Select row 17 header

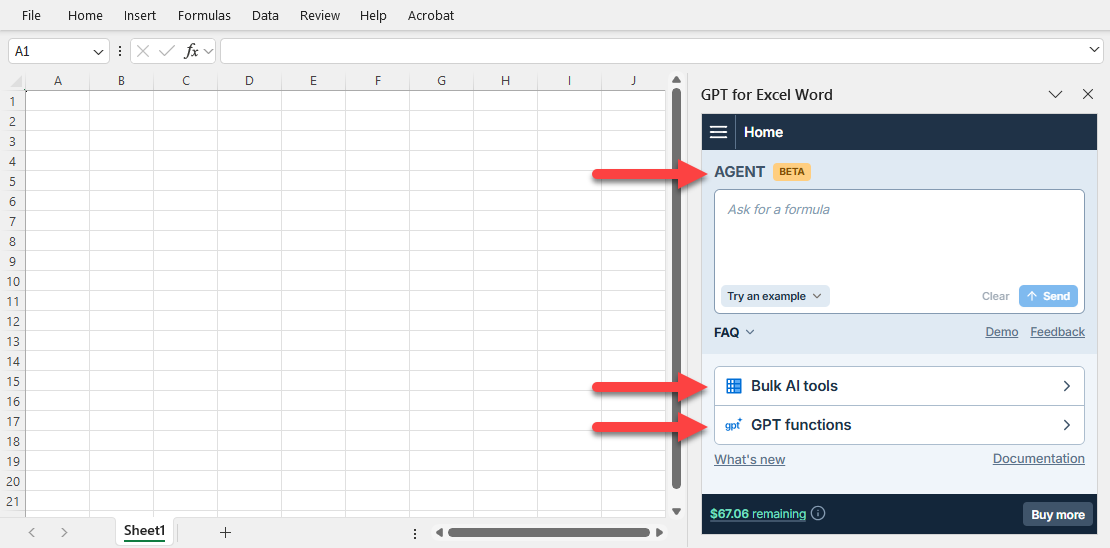(x=12, y=421)
